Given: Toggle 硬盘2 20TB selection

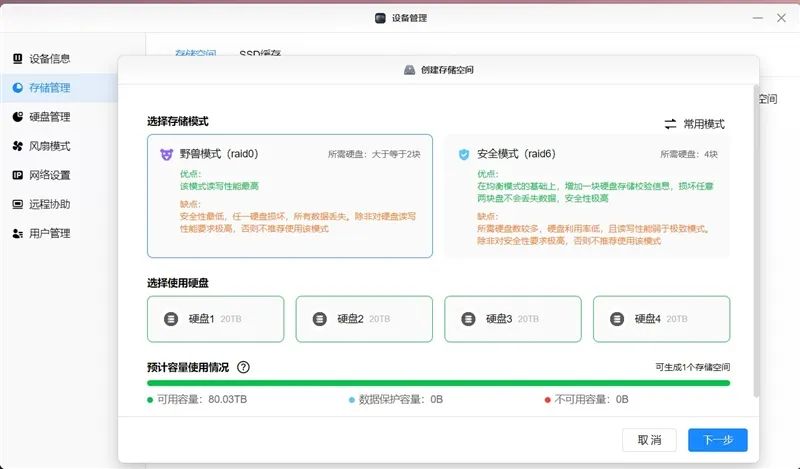Looking at the screenshot, I should click(x=364, y=319).
